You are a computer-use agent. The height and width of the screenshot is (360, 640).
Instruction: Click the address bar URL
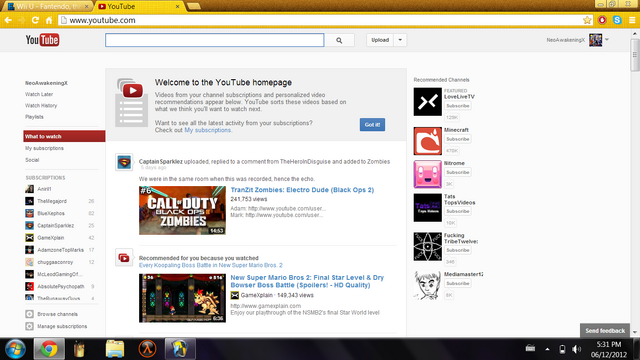click(x=102, y=20)
